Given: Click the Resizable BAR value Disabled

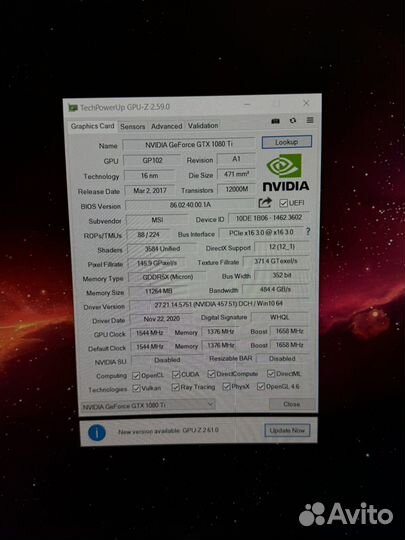Looking at the screenshot, I should [x=282, y=359].
